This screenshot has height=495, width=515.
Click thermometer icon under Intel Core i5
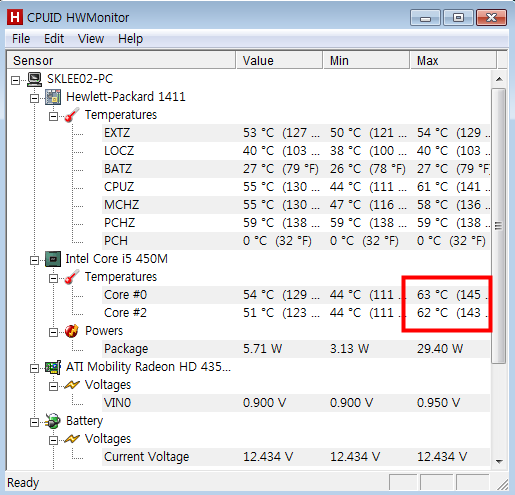(72, 277)
